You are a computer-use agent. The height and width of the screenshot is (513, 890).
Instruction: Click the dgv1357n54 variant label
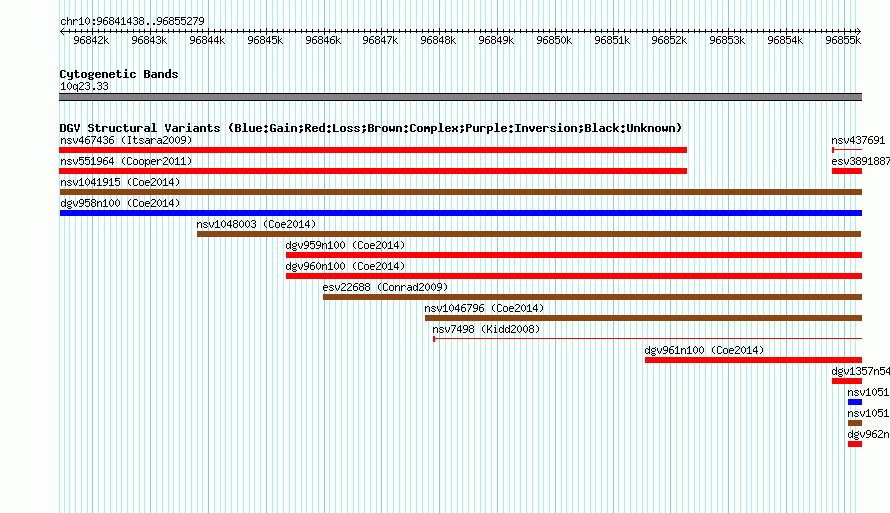coord(860,371)
